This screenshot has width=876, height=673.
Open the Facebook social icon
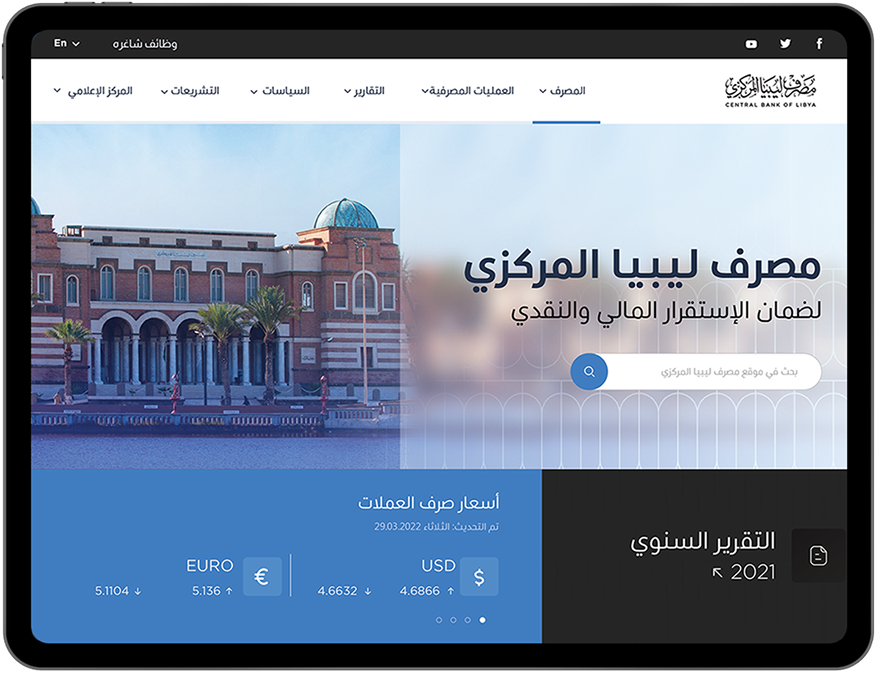point(819,44)
